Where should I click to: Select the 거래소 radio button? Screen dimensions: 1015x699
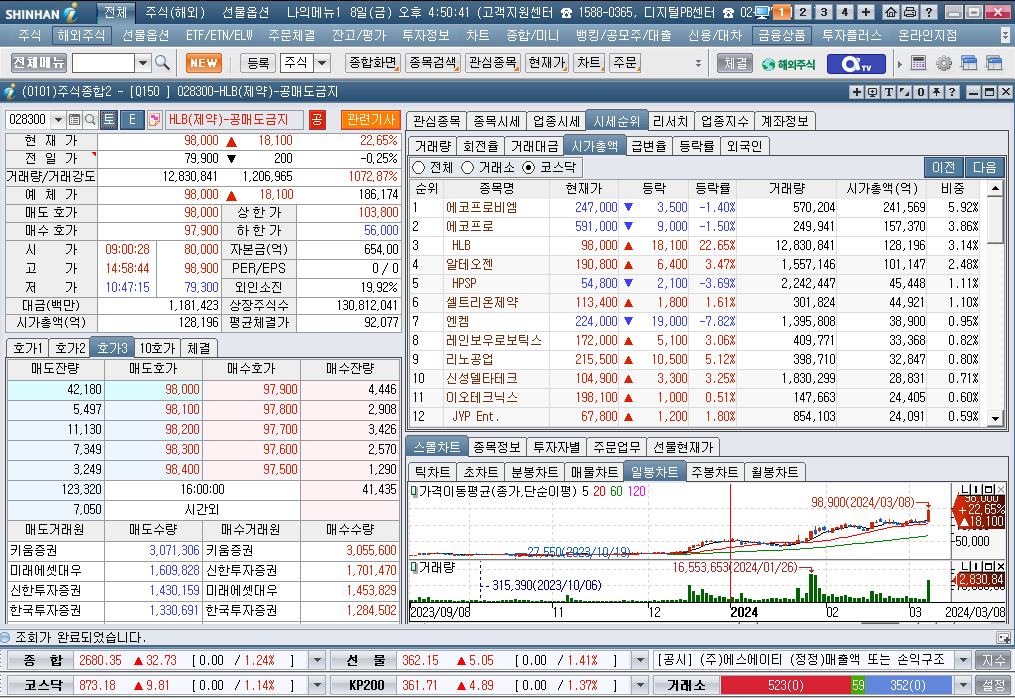(x=467, y=168)
